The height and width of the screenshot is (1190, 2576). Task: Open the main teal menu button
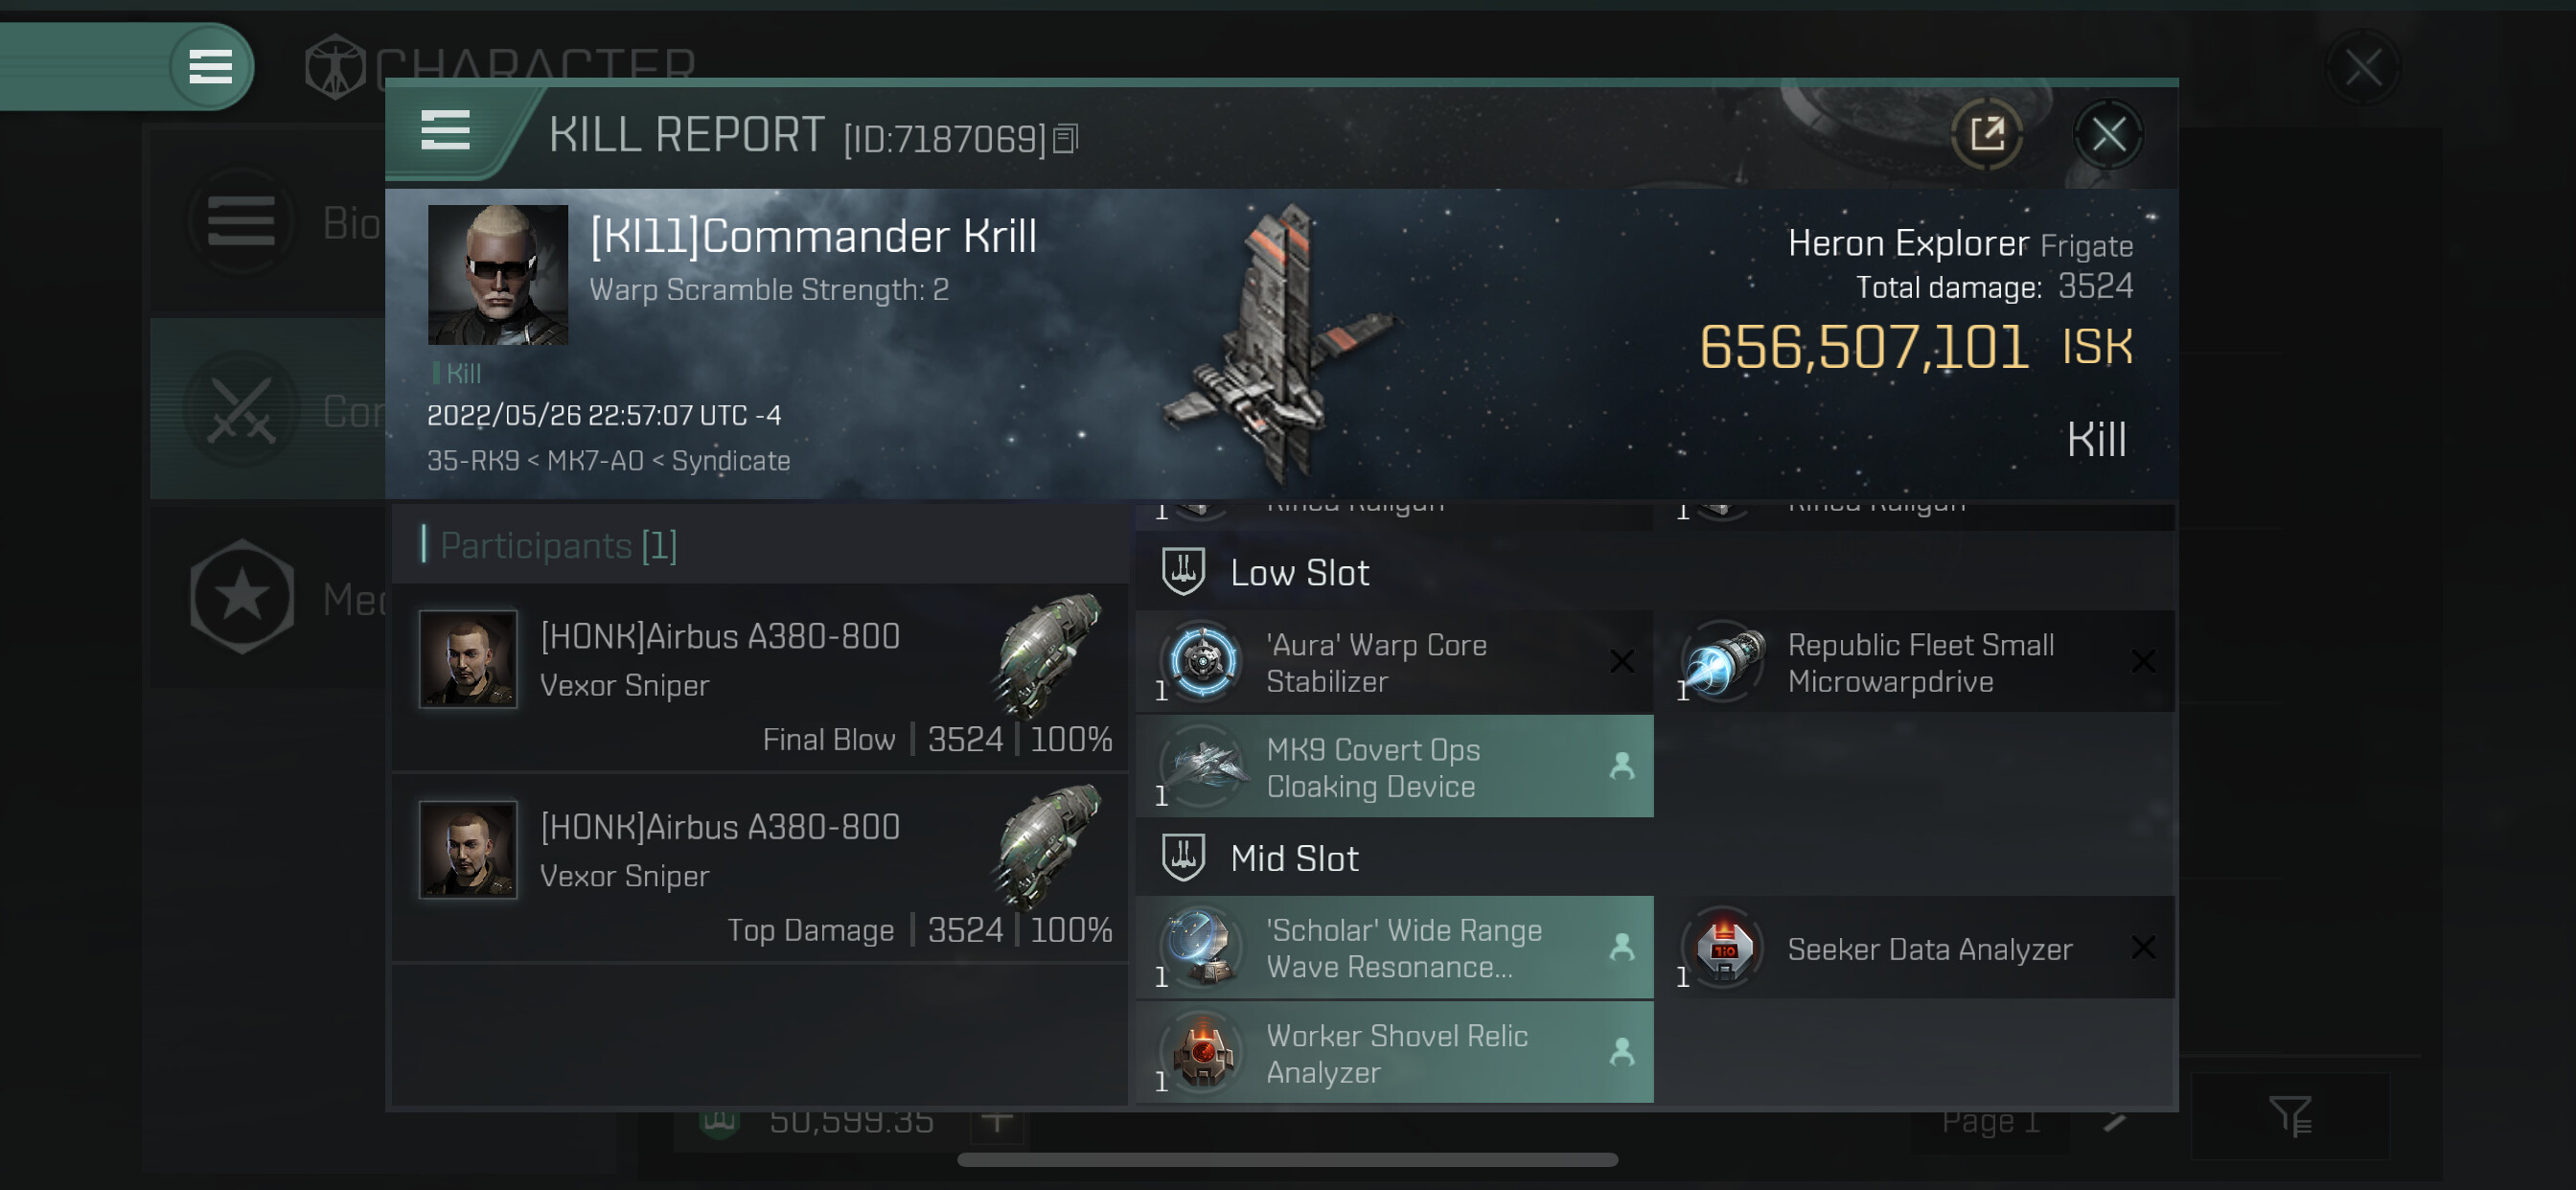[211, 67]
